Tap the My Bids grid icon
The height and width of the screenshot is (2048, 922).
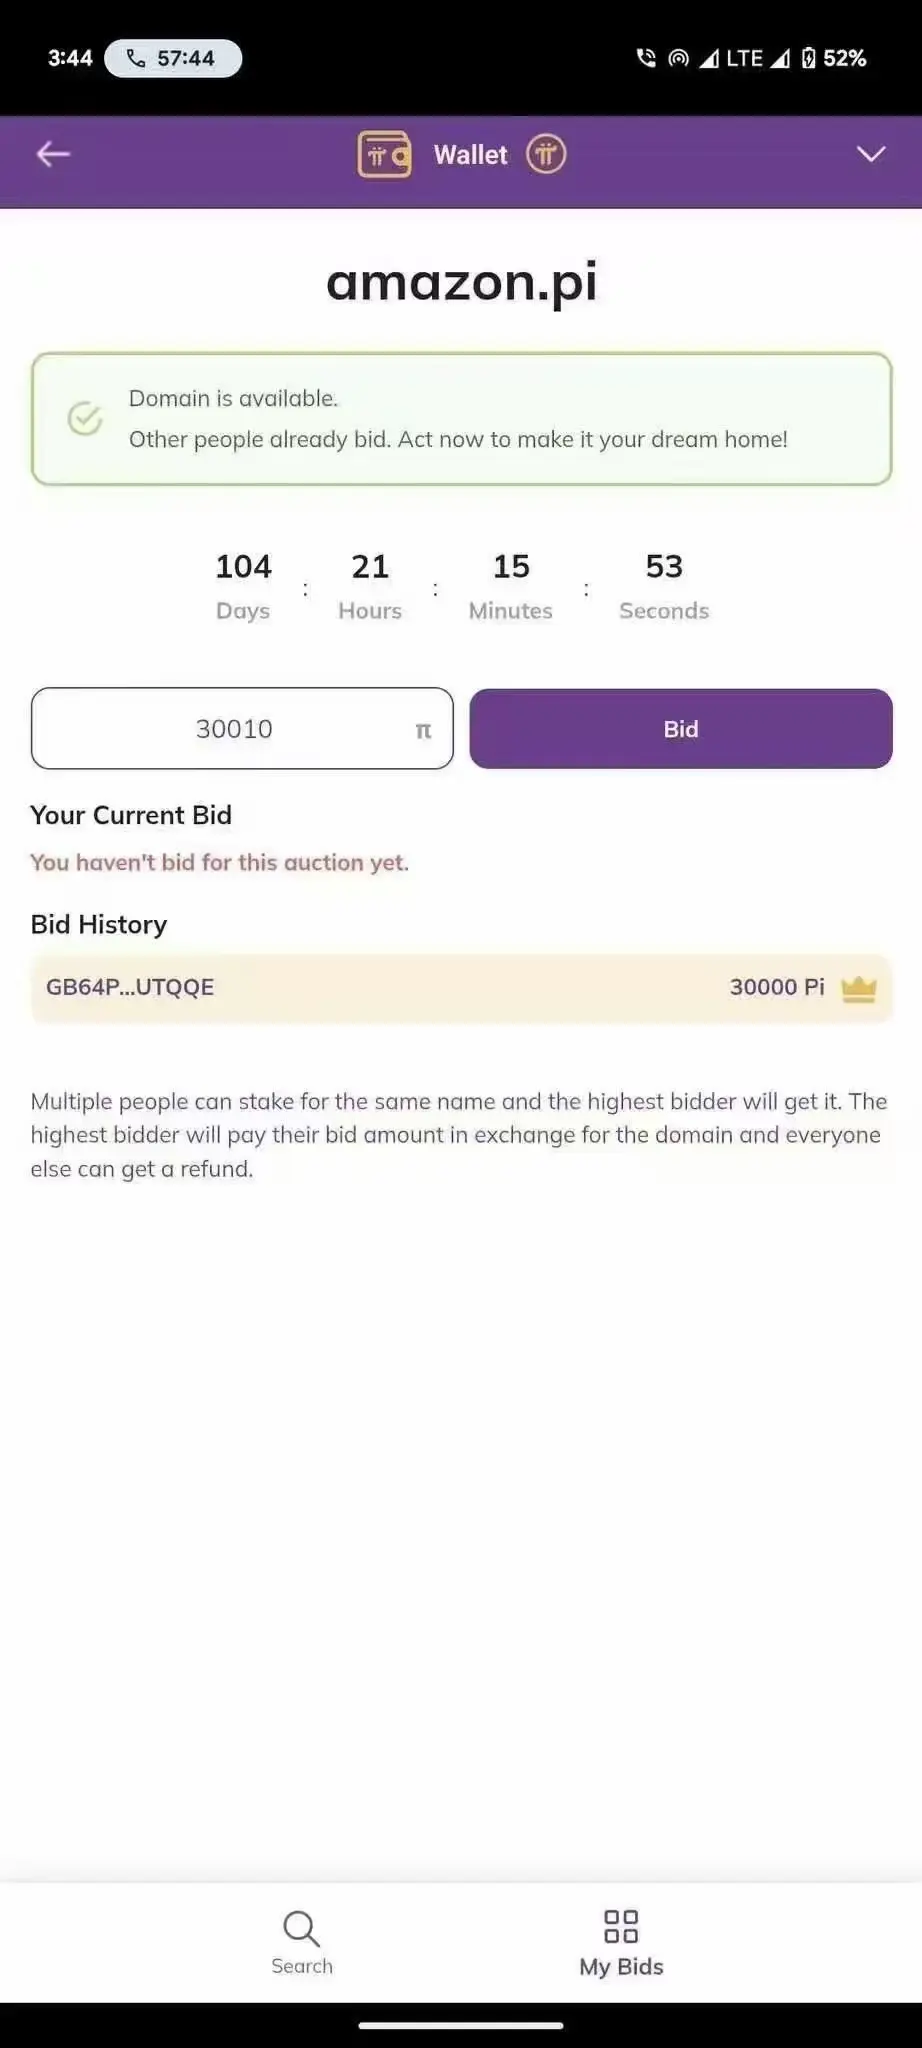pos(621,1926)
